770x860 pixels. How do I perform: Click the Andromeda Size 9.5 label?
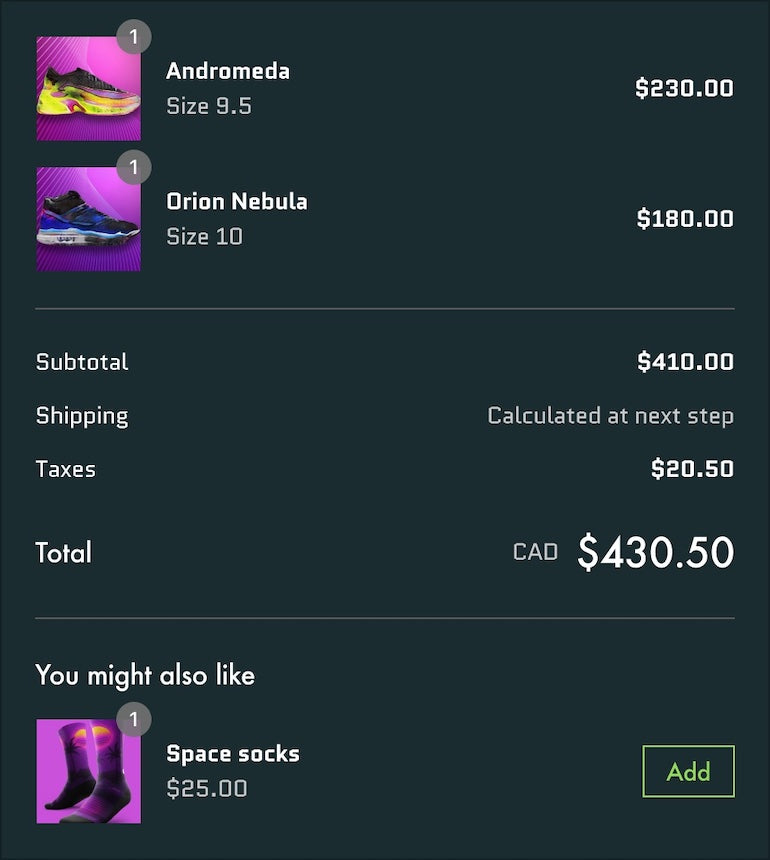(x=209, y=105)
